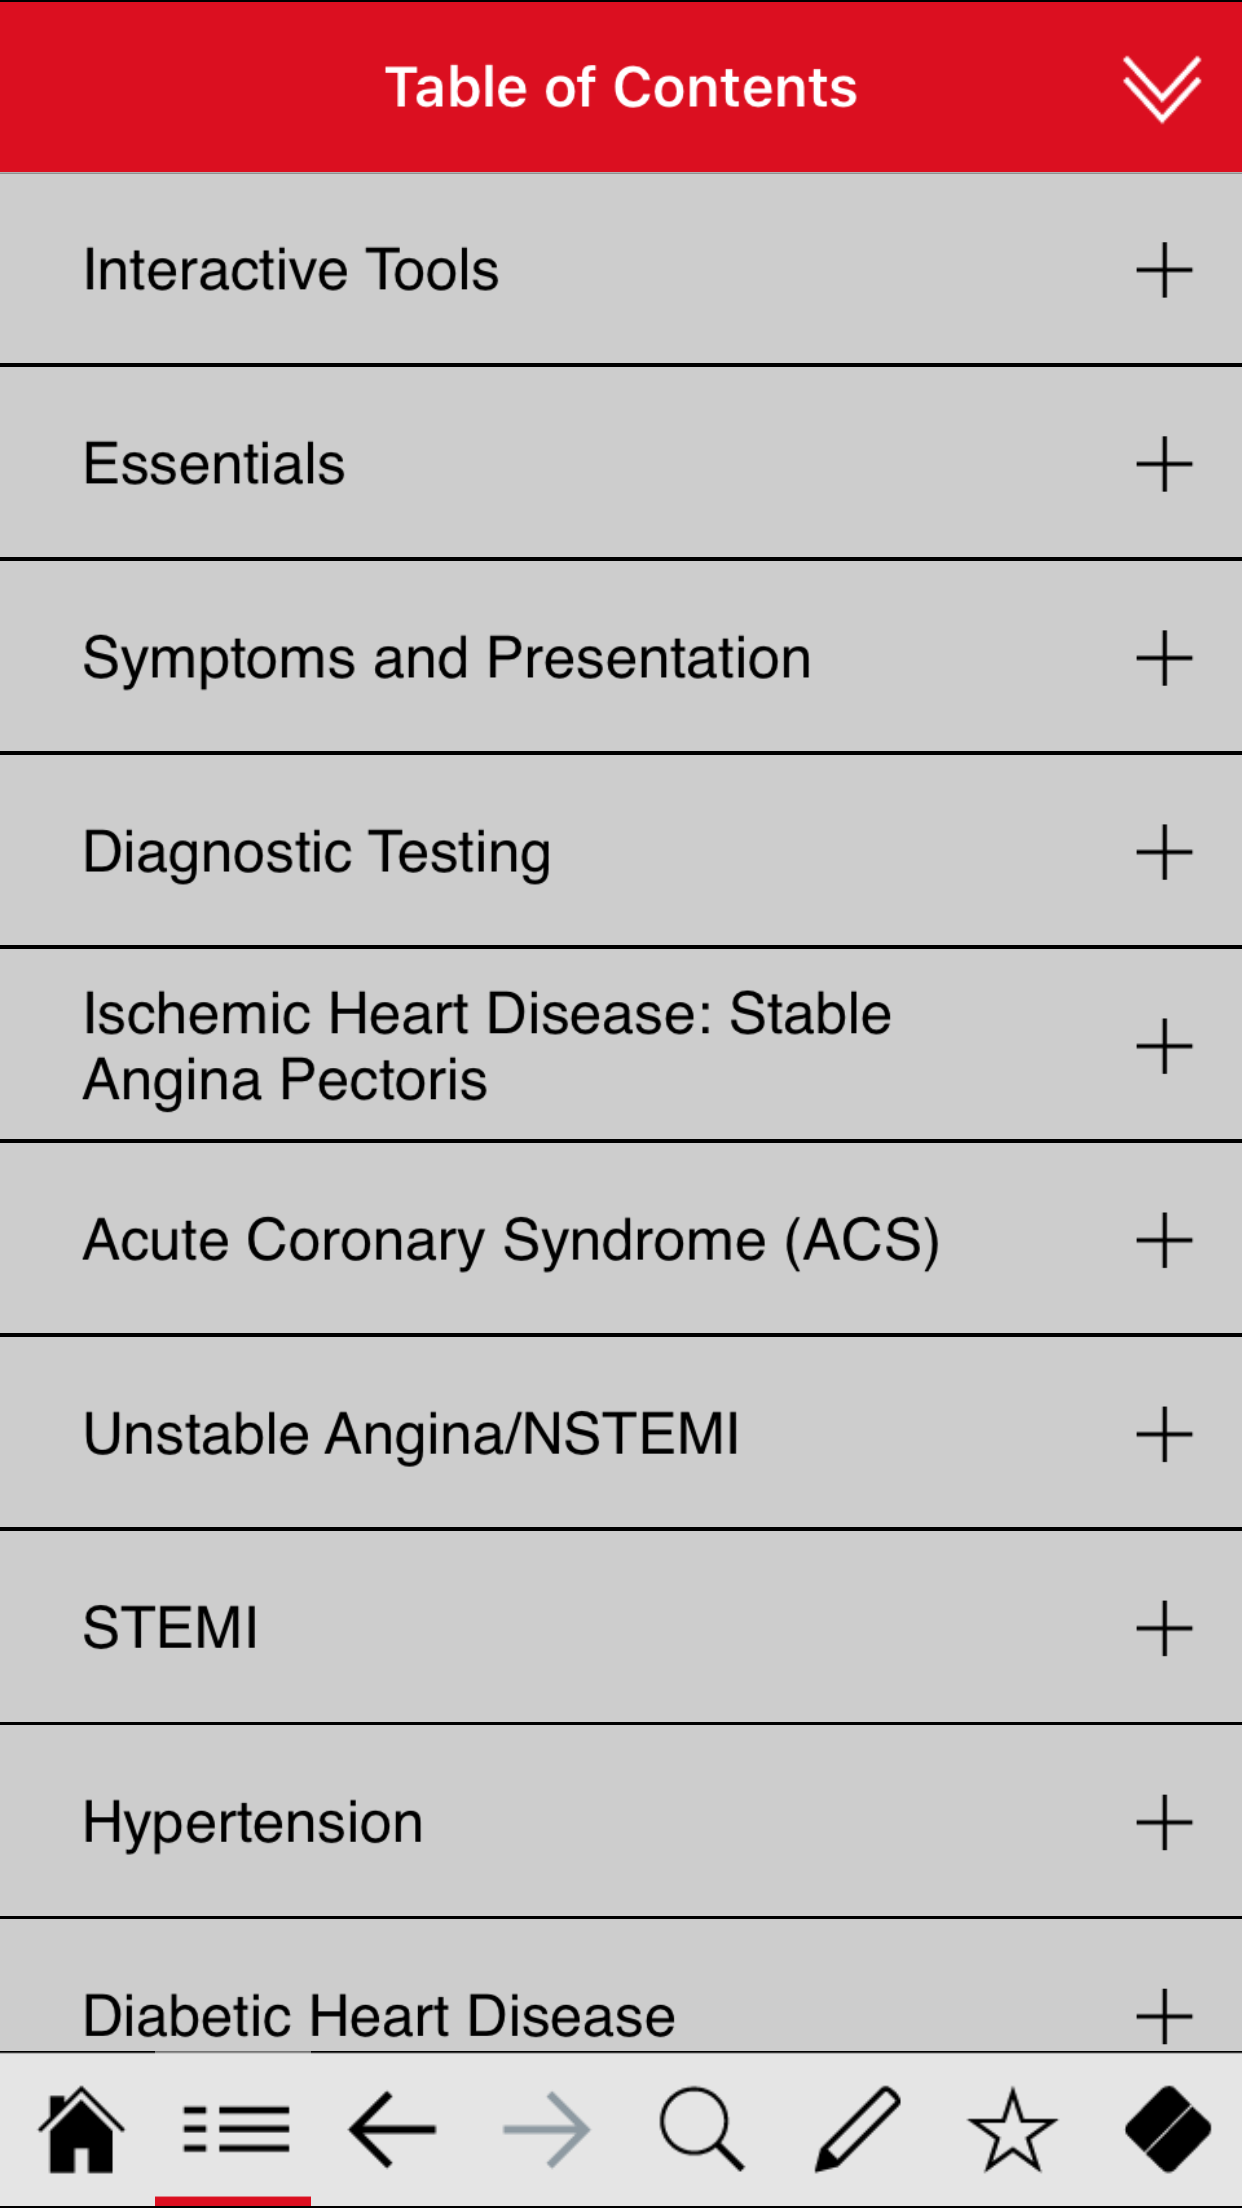Viewport: 1242px width, 2208px height.
Task: Expand the Diagnostic Testing plus icon
Action: pos(1164,852)
